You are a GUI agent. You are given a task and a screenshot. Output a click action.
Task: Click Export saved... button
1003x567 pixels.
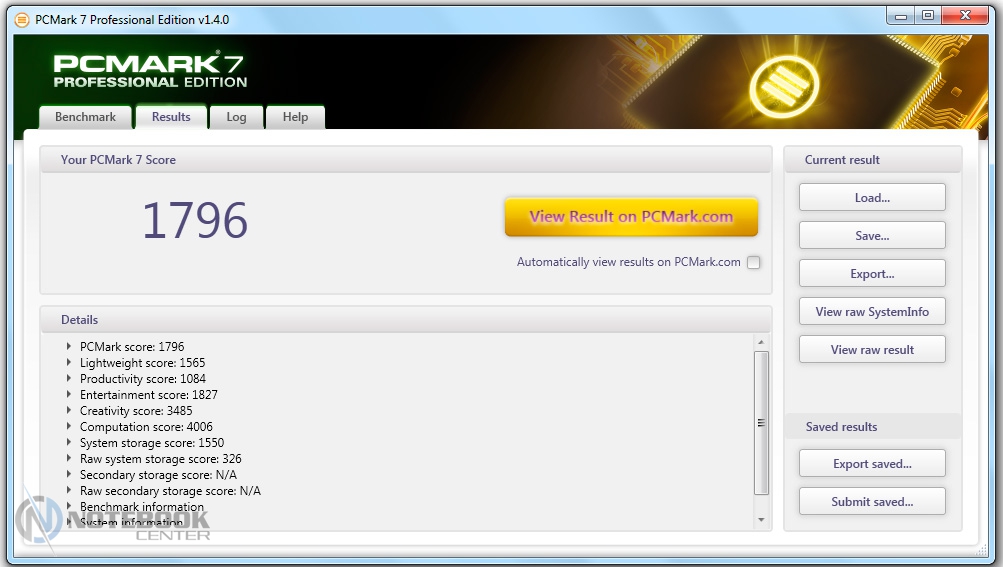[871, 464]
